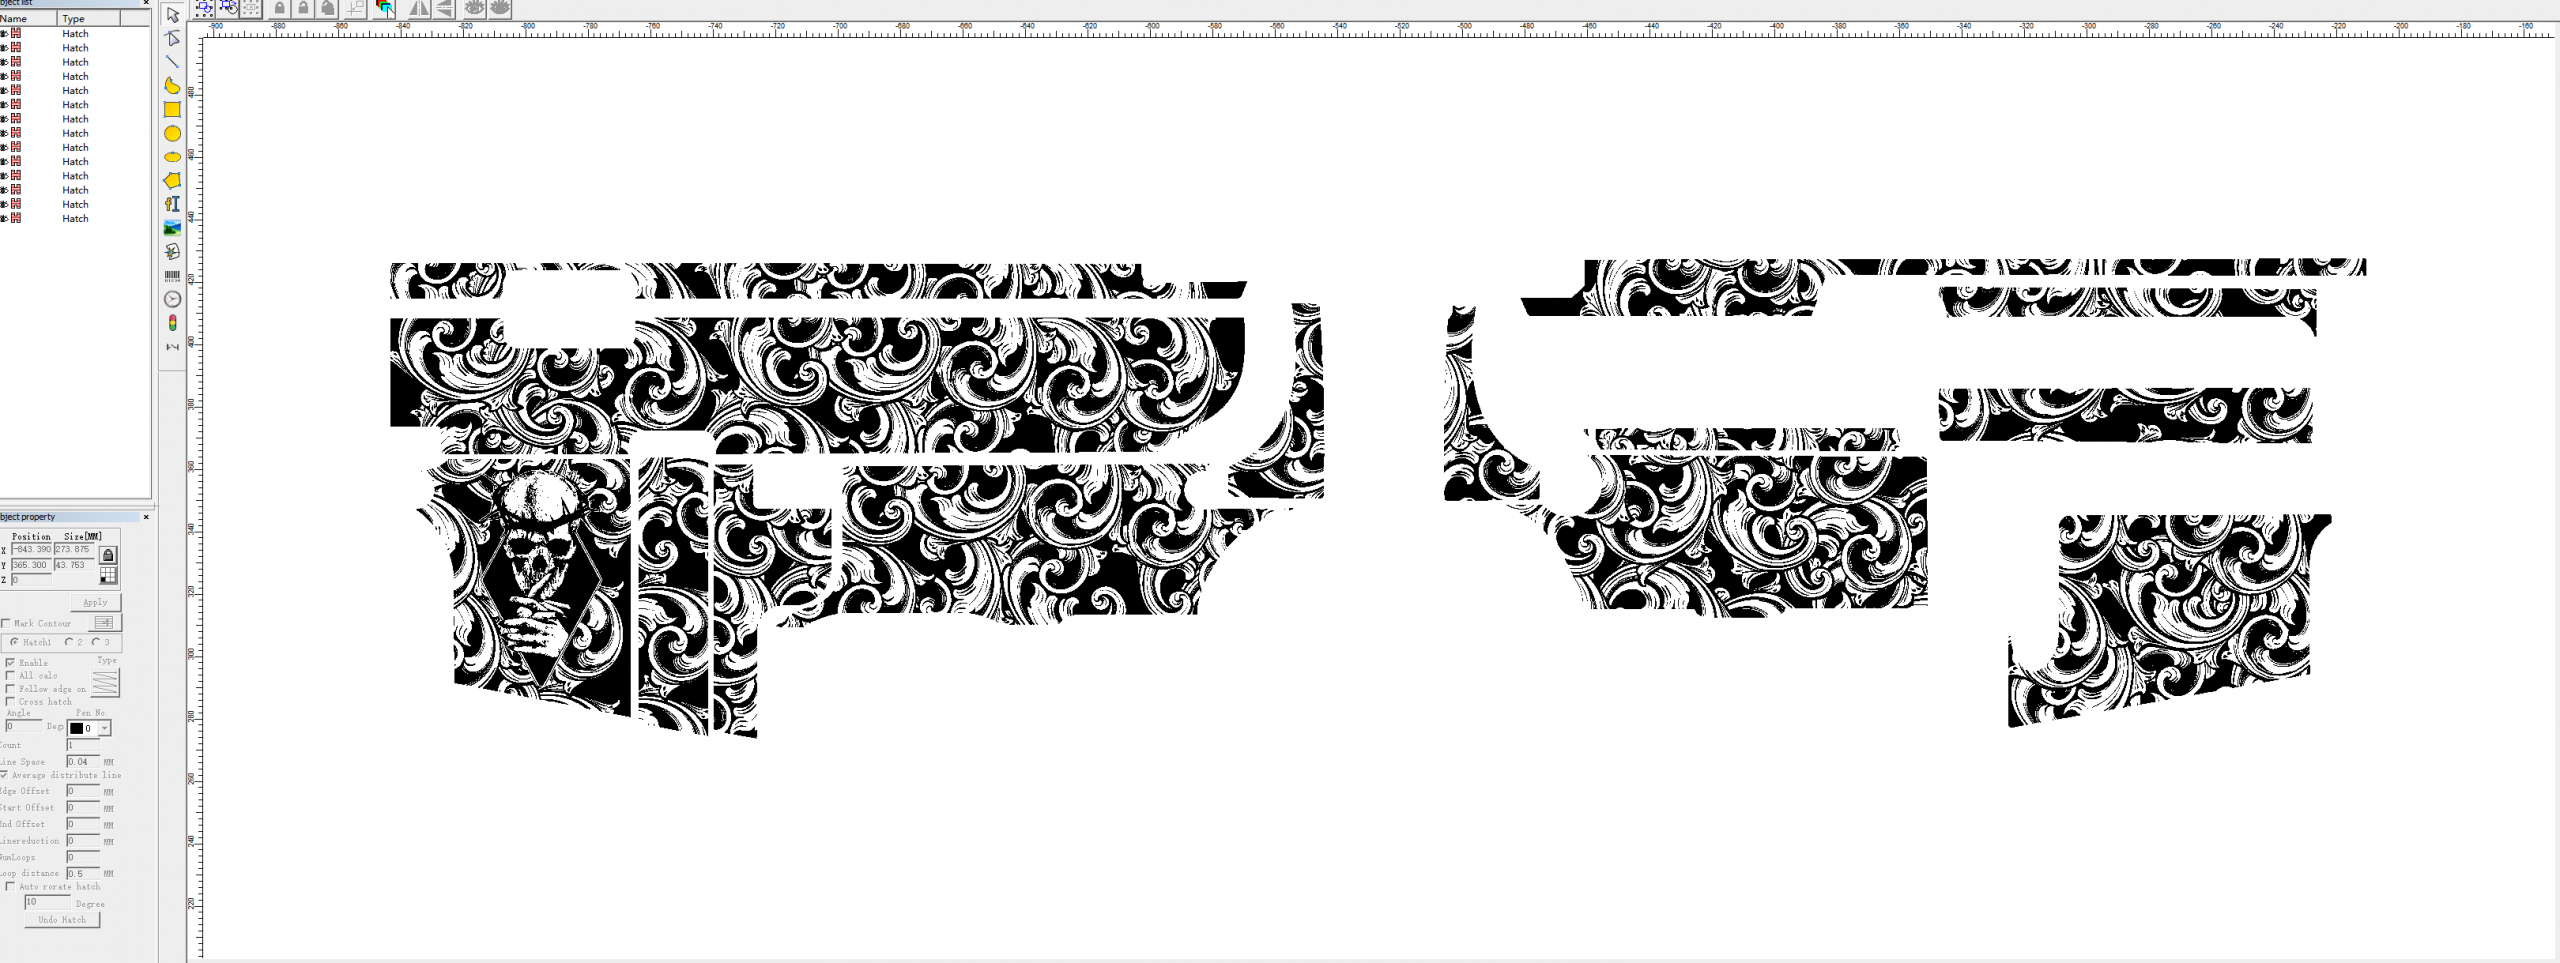Select the Rectangle tool
Screen dimensions: 2560x963
click(172, 110)
